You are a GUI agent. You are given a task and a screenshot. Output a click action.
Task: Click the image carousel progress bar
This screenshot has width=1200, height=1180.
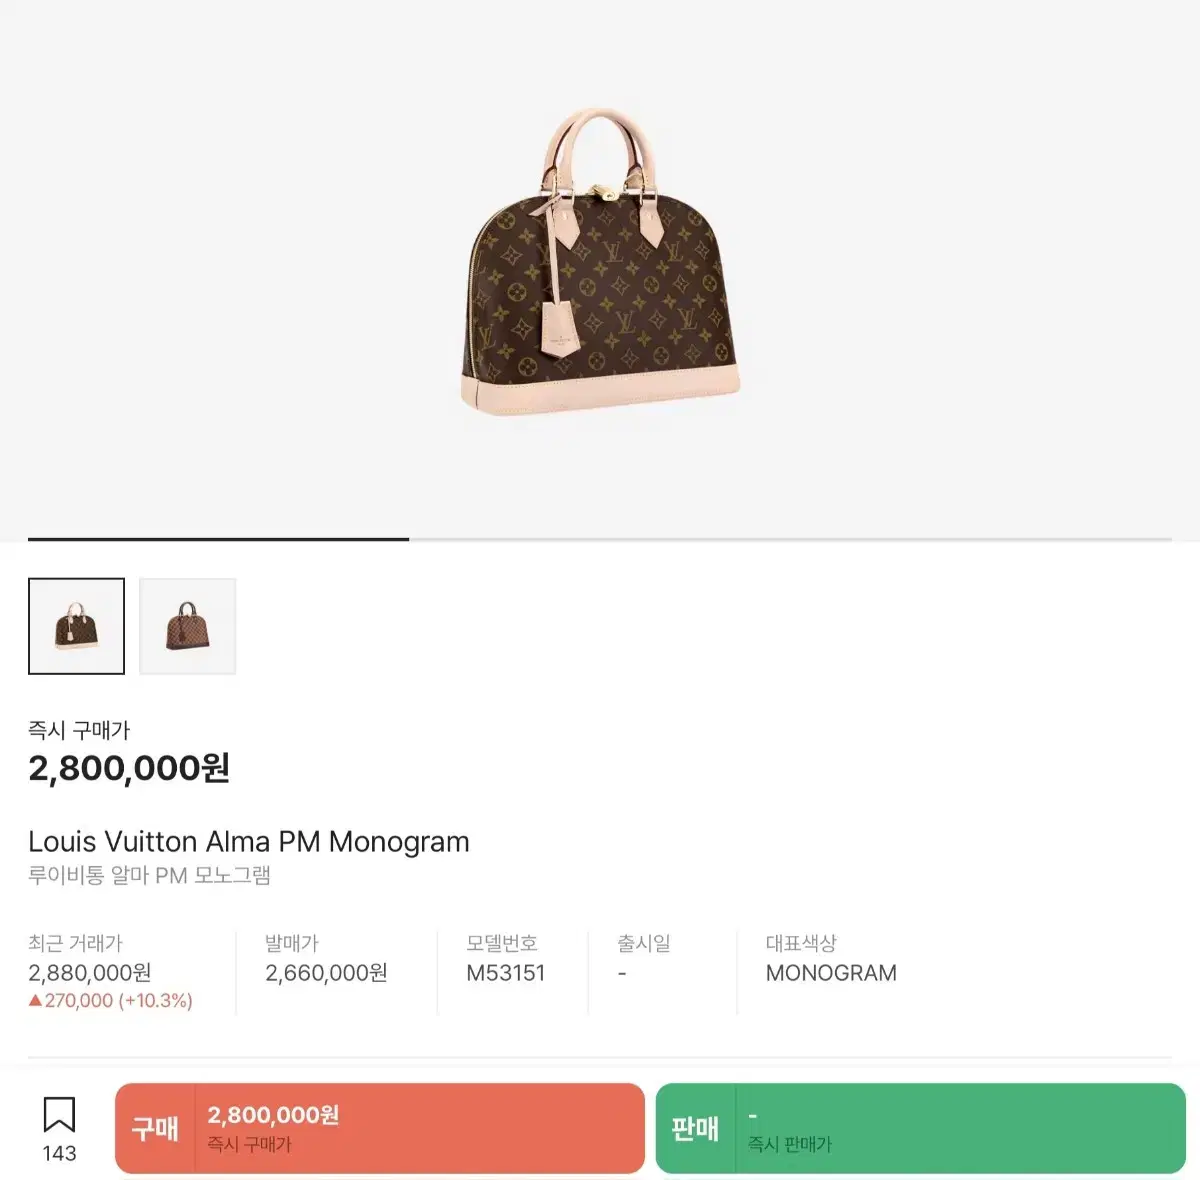(x=600, y=539)
